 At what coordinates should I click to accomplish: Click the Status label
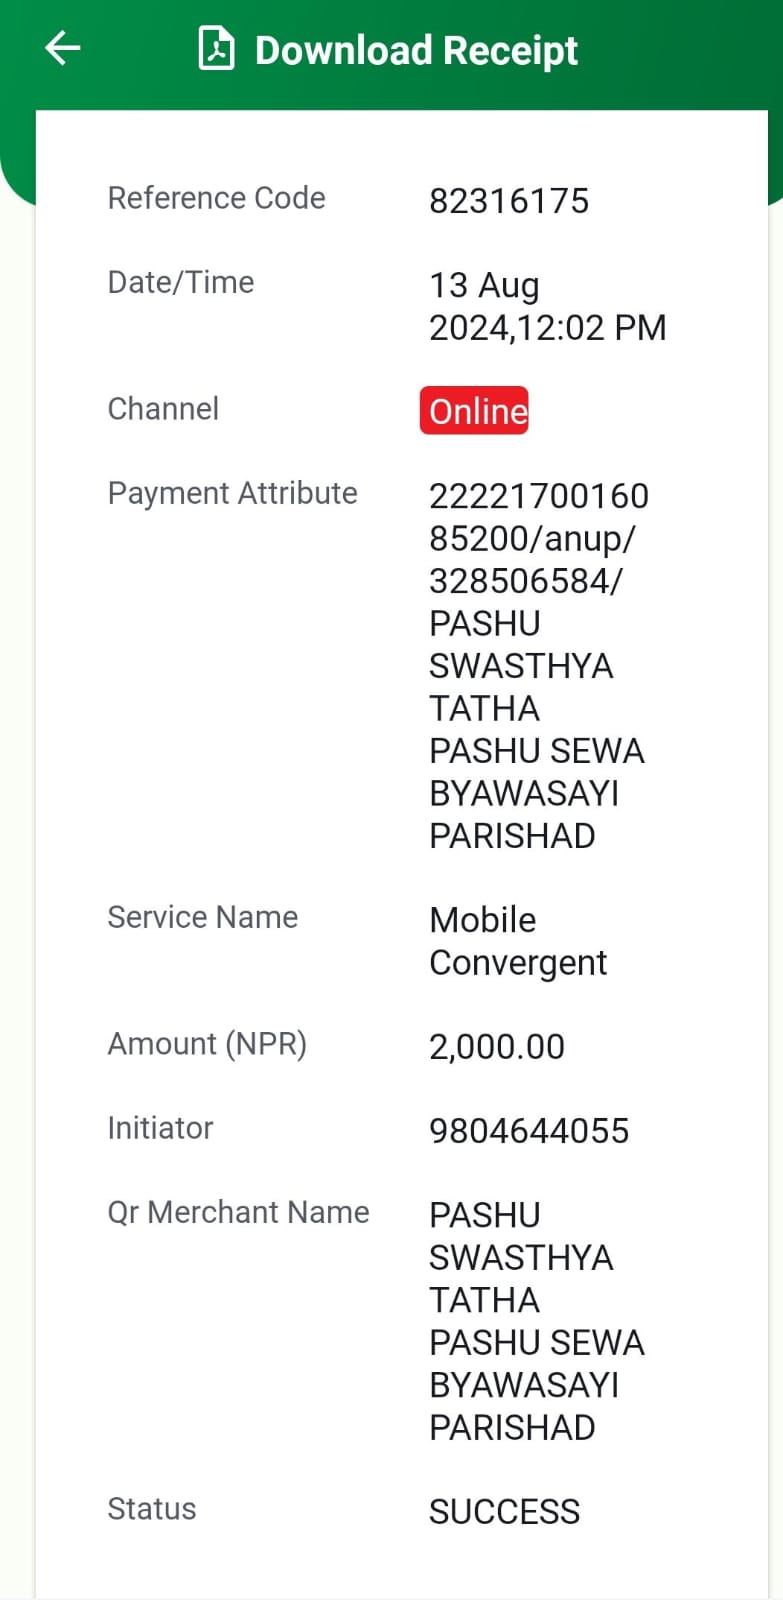[152, 1509]
